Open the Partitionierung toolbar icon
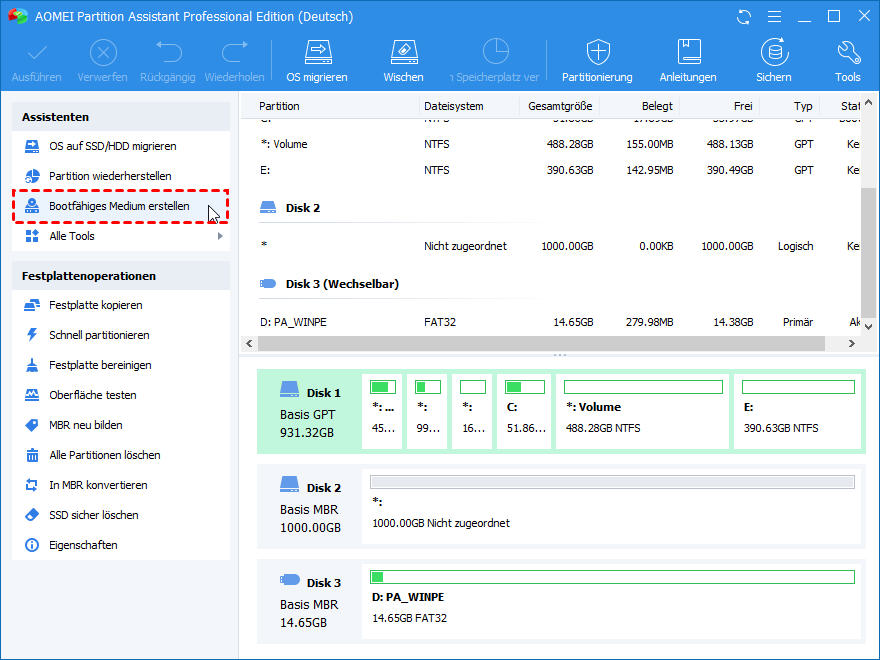This screenshot has width=880, height=660. coord(597,61)
